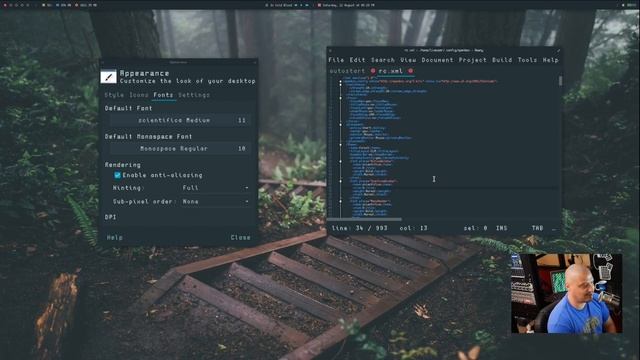Close the autostart tab with its red button
Viewport: 640px width, 360px height.
(x=373, y=71)
